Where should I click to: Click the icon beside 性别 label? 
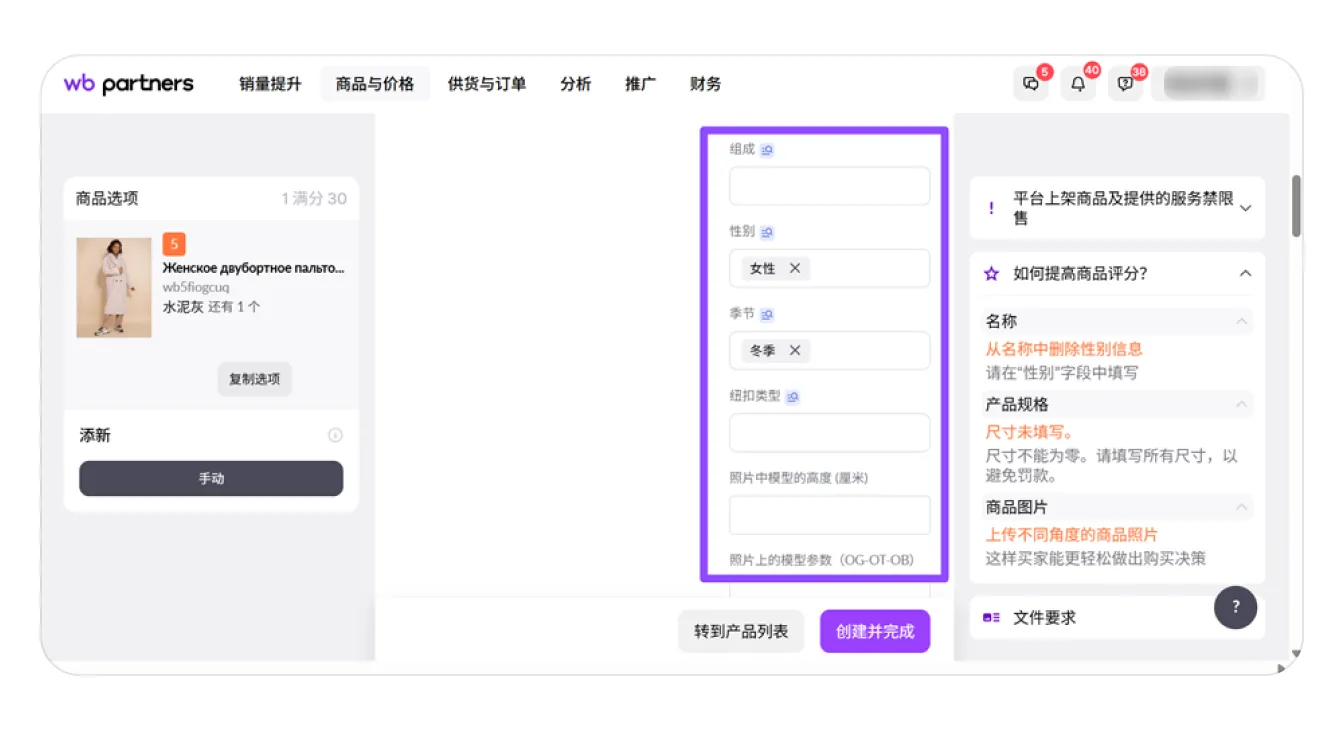pyautogui.click(x=767, y=232)
